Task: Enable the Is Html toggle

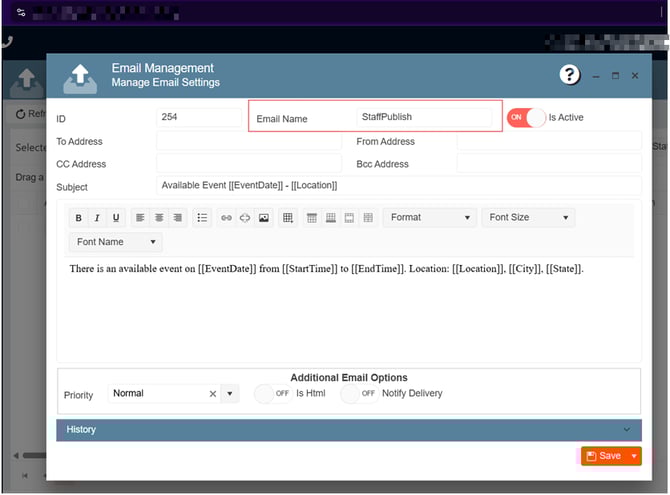Action: click(x=272, y=394)
